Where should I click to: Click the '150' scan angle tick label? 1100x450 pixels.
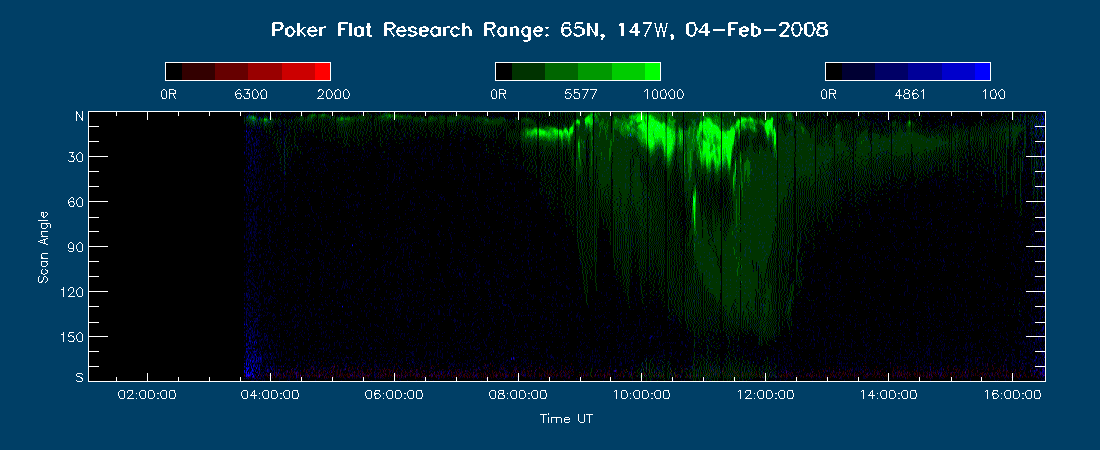(x=72, y=337)
